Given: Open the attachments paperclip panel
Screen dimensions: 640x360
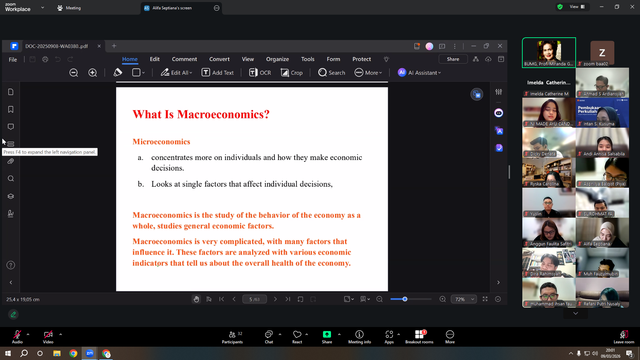Looking at the screenshot, I should click(11, 161).
